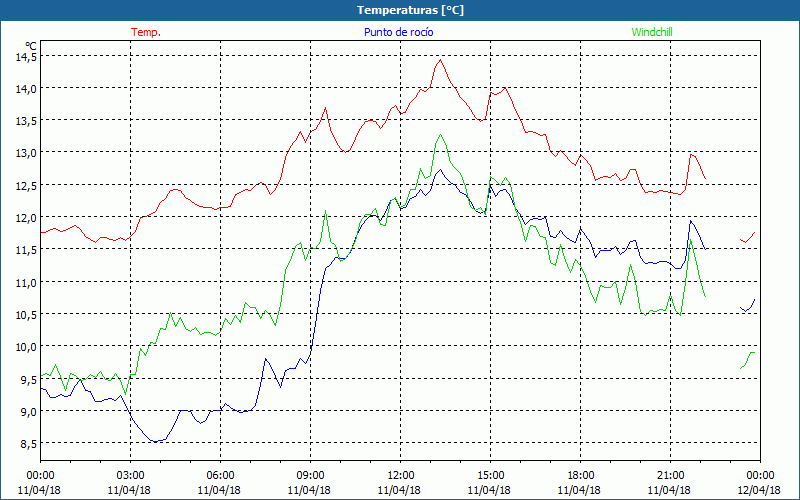Screen dimensions: 800x500
Task: Click the 12,5 y-axis value
Action: click(26, 186)
